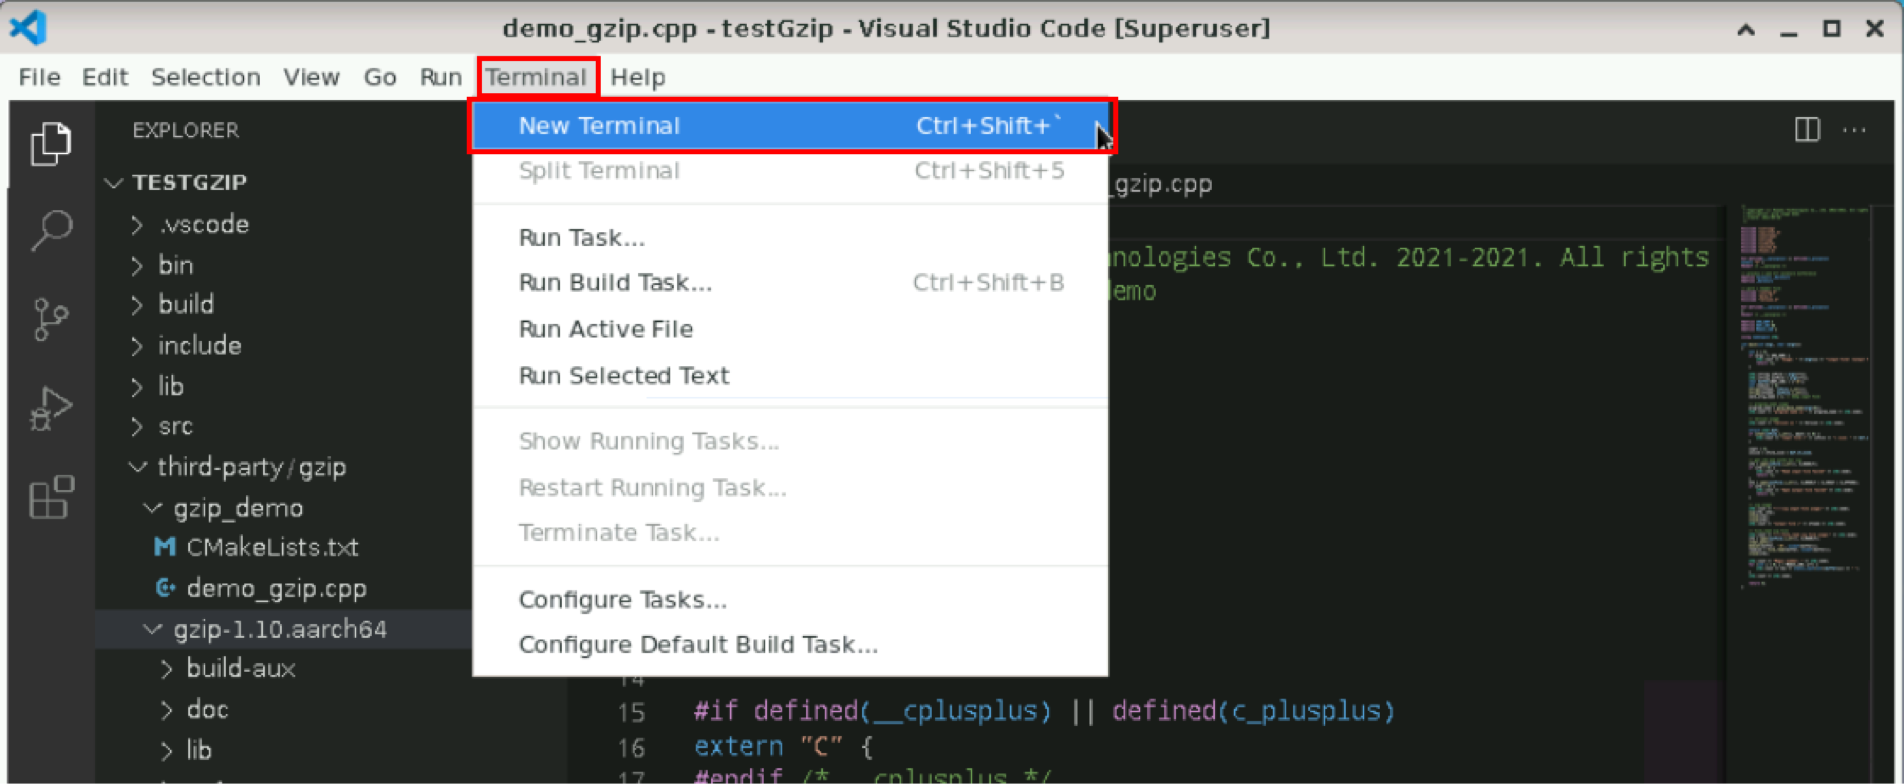Open the Help menu

click(637, 77)
